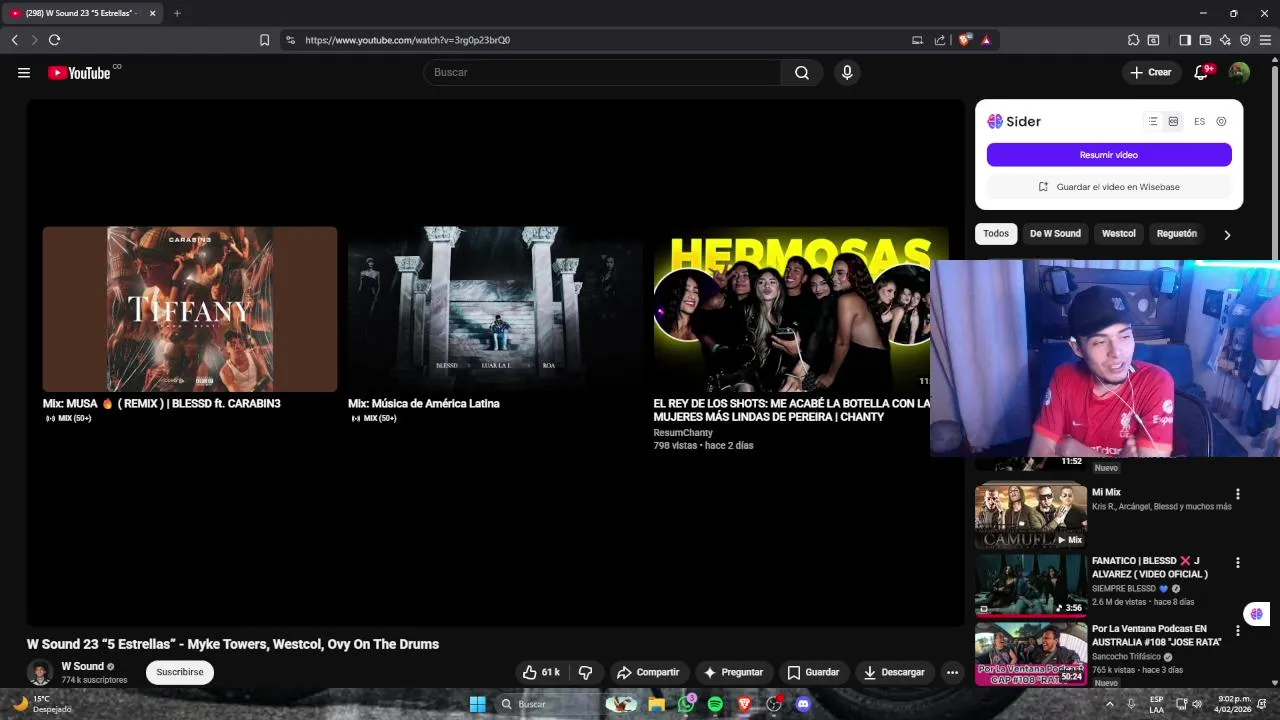The height and width of the screenshot is (720, 1280).
Task: Share the page via address bar share icon
Action: click(x=940, y=40)
